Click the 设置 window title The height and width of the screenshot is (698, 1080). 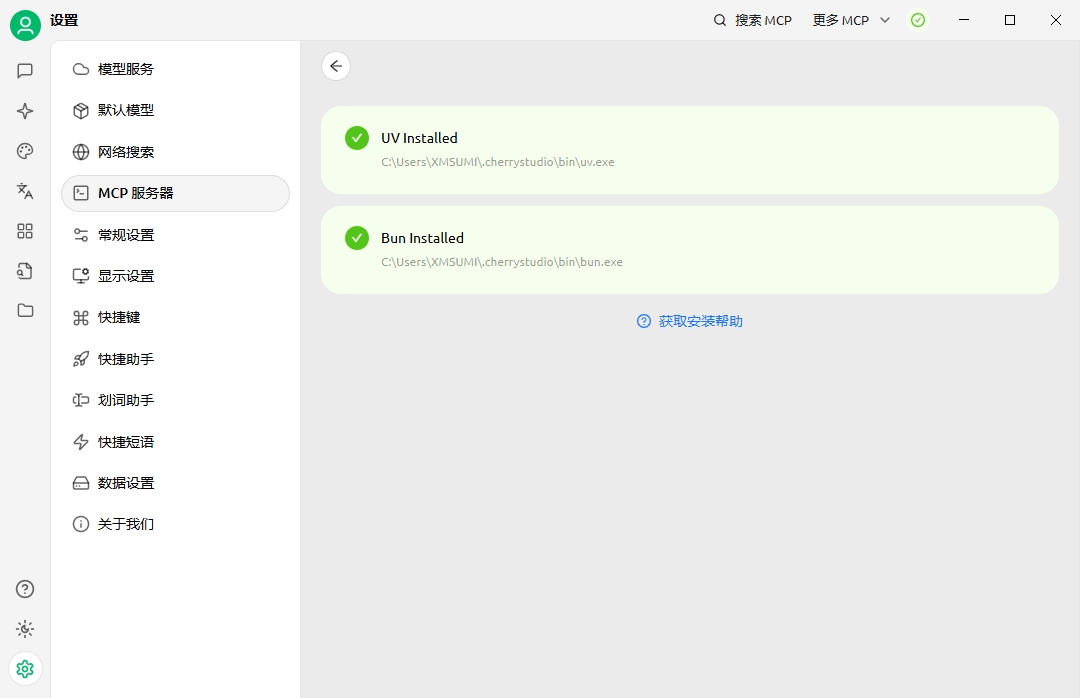(x=64, y=21)
